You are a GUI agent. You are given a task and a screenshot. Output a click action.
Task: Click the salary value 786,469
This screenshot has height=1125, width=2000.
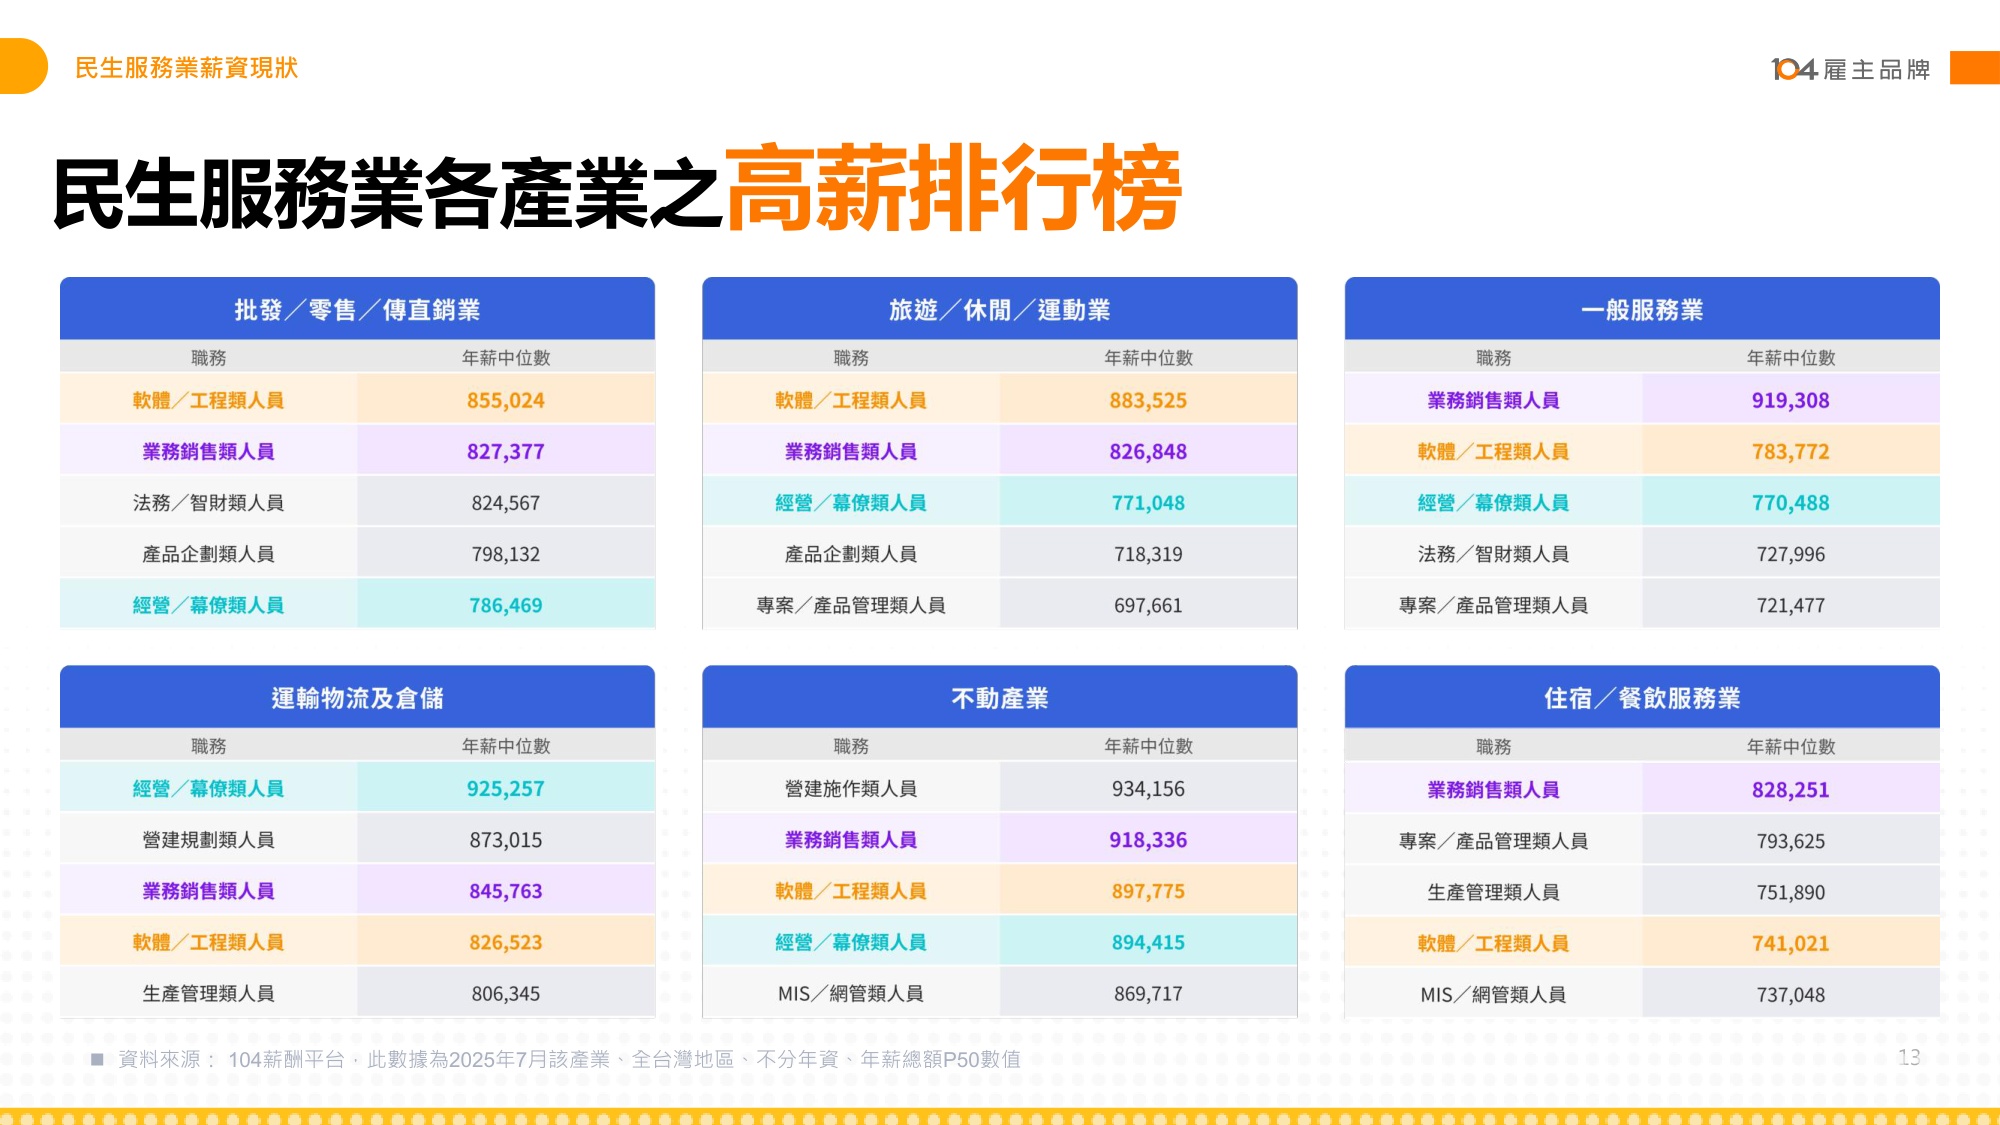point(506,605)
